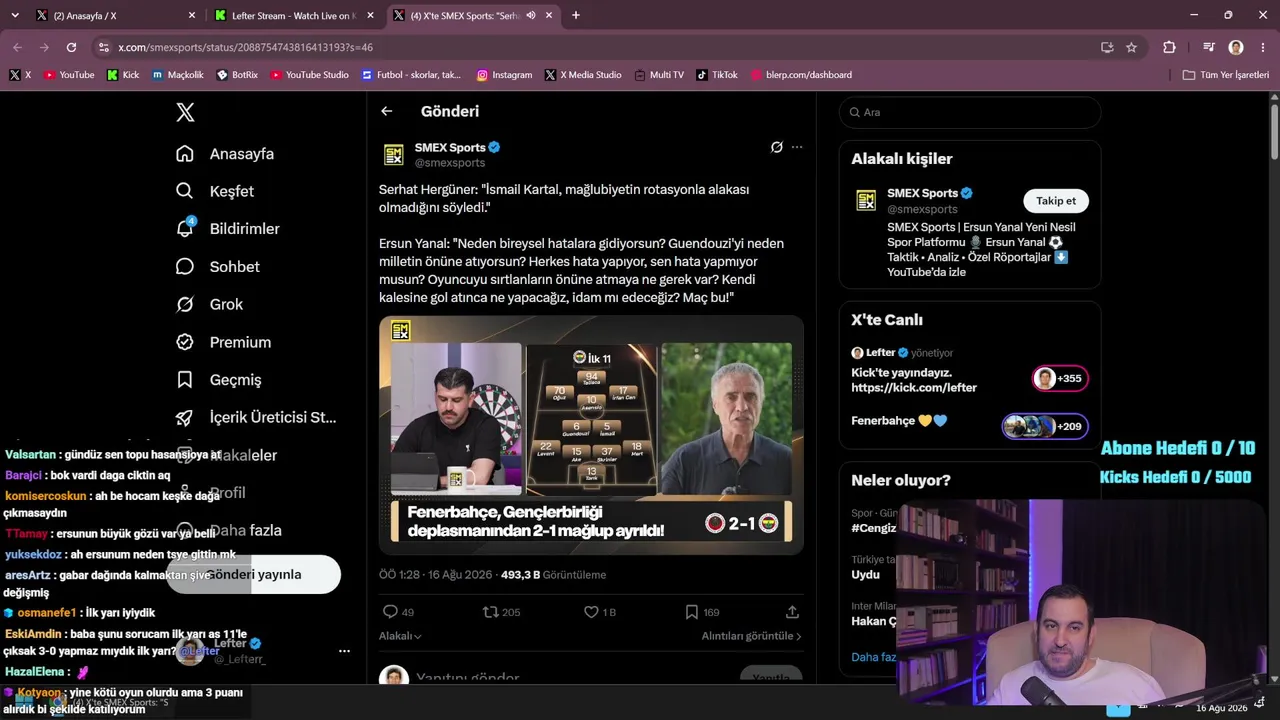Click the Ara search field on X
1280x720 pixels.
point(970,112)
